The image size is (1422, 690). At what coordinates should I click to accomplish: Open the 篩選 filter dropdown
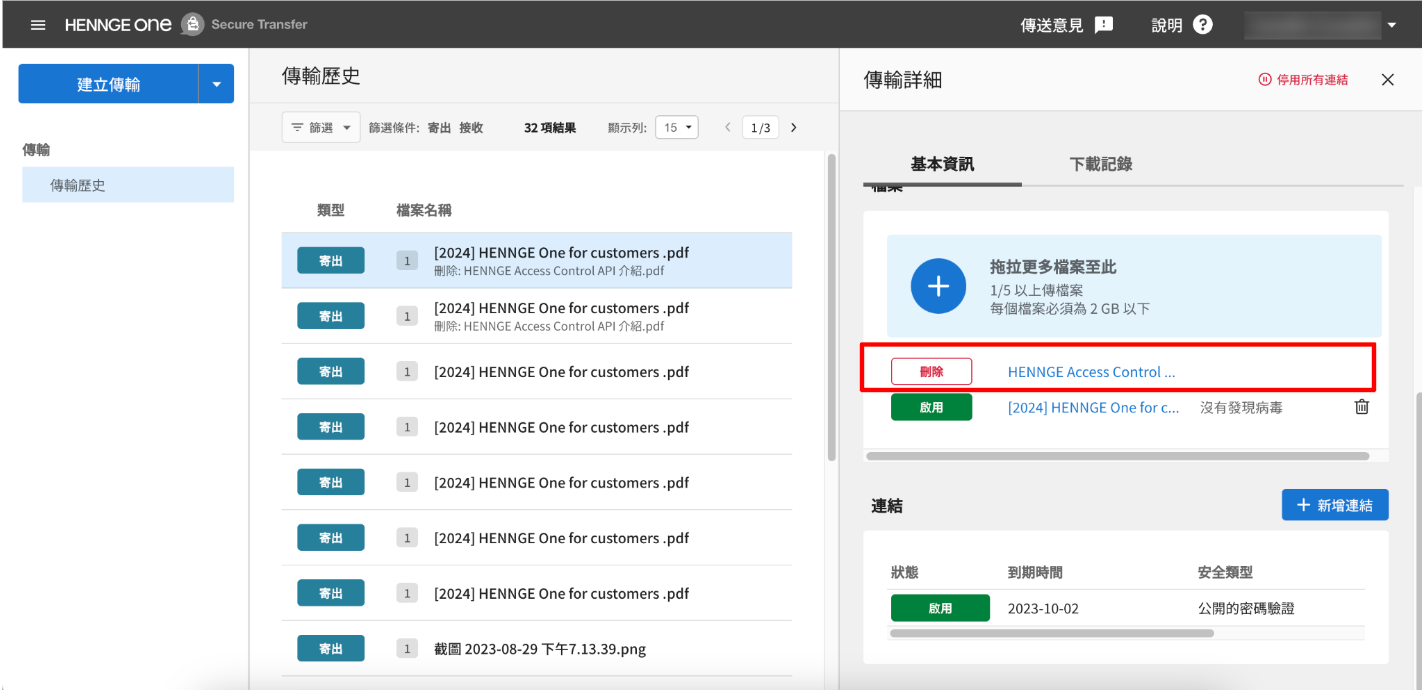pos(321,127)
